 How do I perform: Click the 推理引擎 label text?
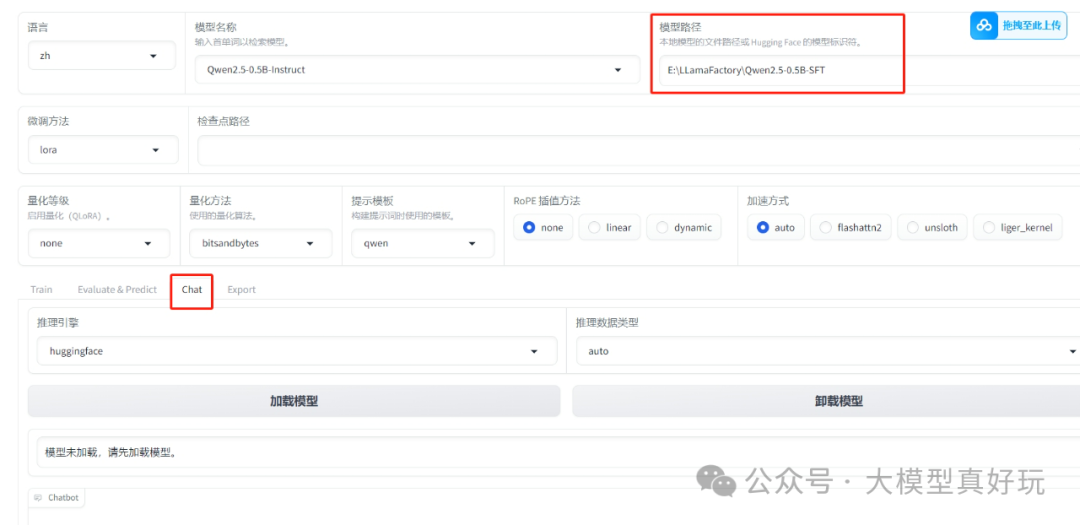tap(59, 322)
